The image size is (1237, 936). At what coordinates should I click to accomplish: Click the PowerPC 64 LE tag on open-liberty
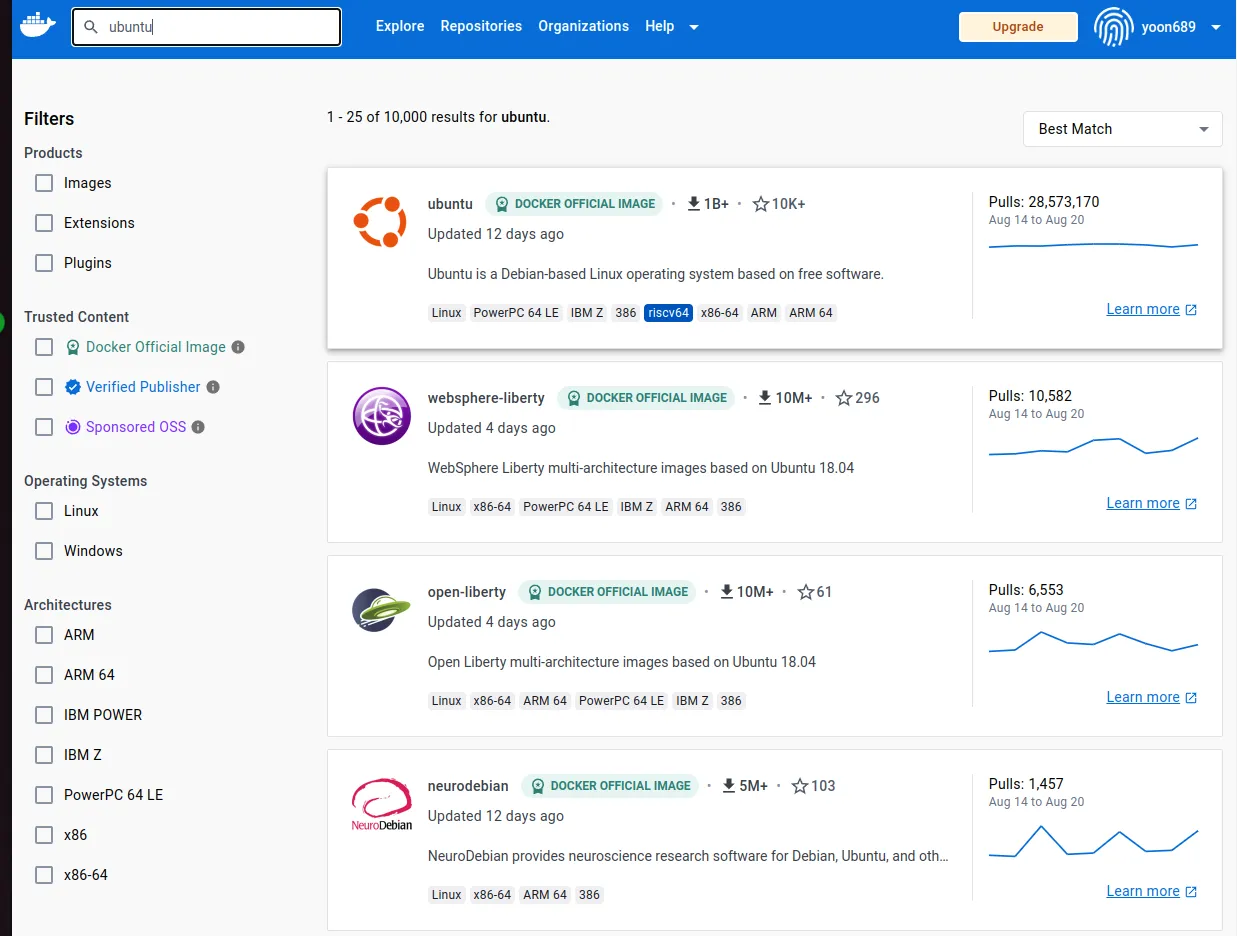[621, 701]
